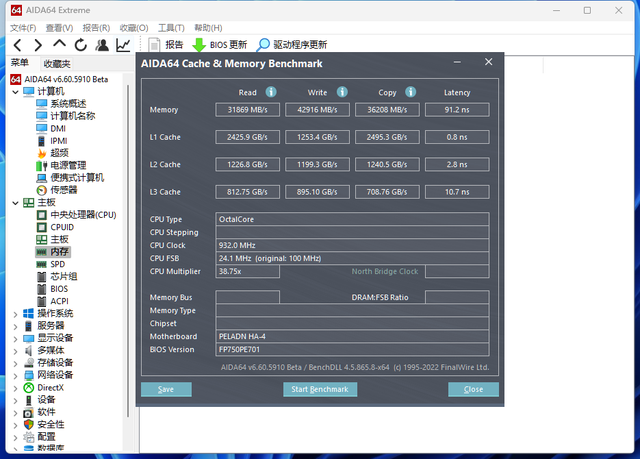Select the 系统概述 tree item
The width and height of the screenshot is (640, 459).
[x=61, y=104]
